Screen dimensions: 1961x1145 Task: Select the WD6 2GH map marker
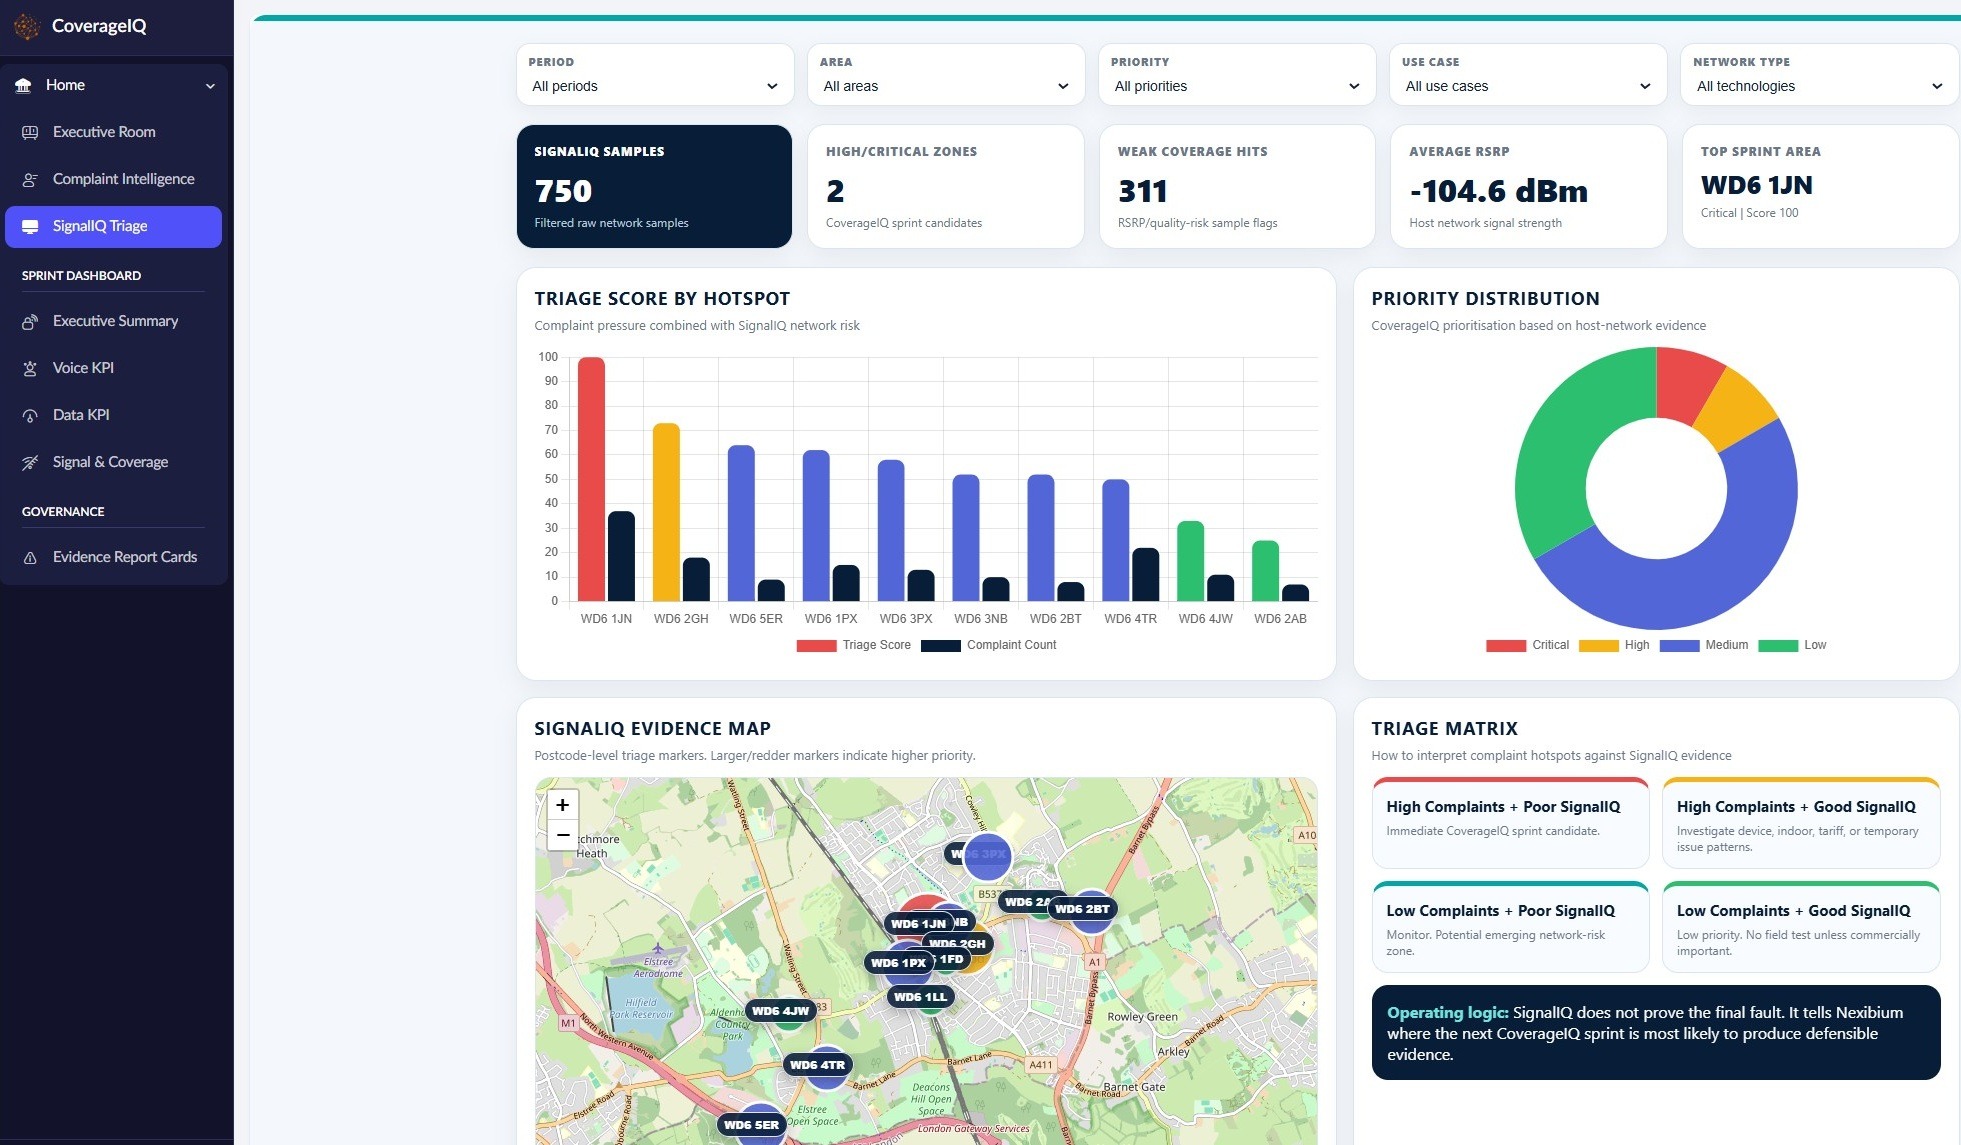coord(957,943)
